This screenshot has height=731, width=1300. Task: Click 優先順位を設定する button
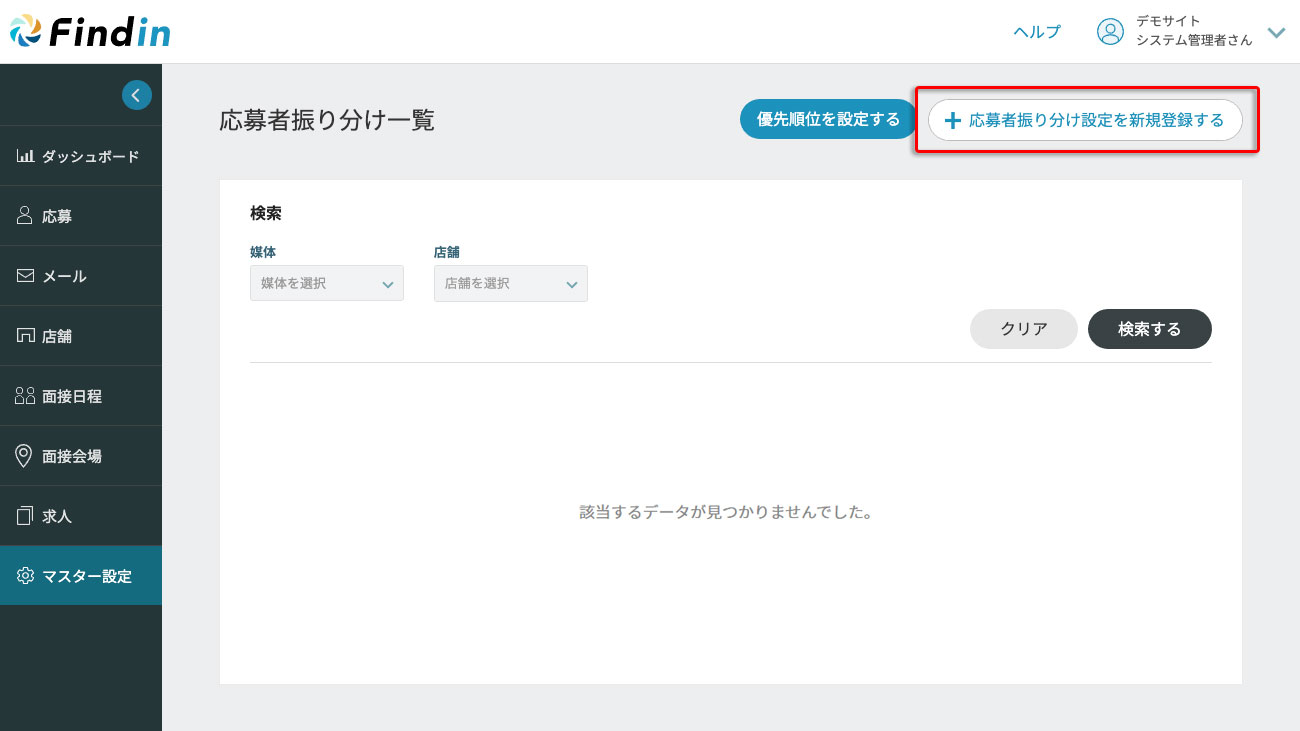tap(828, 120)
